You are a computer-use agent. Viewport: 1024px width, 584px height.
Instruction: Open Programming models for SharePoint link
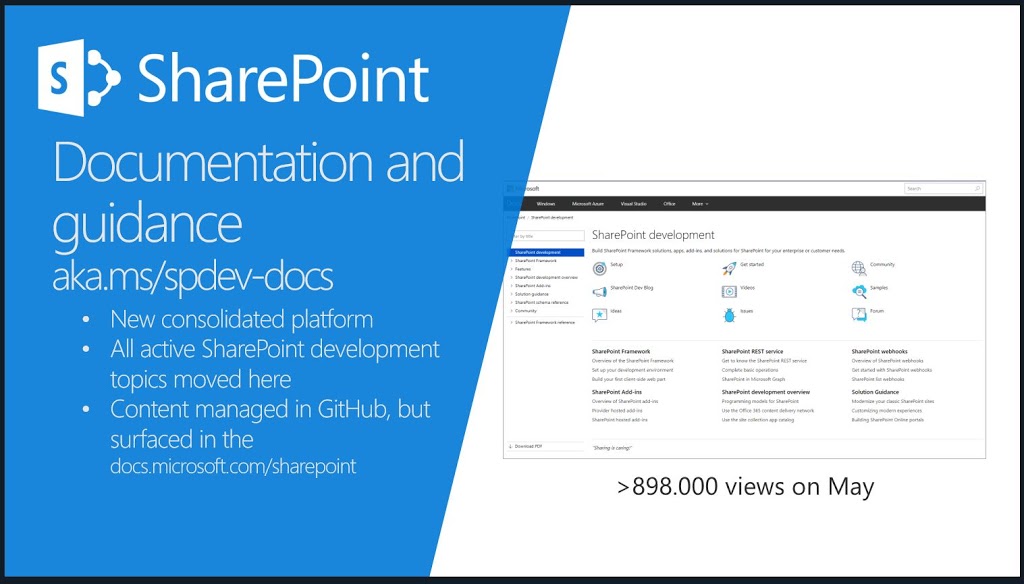[760, 402]
